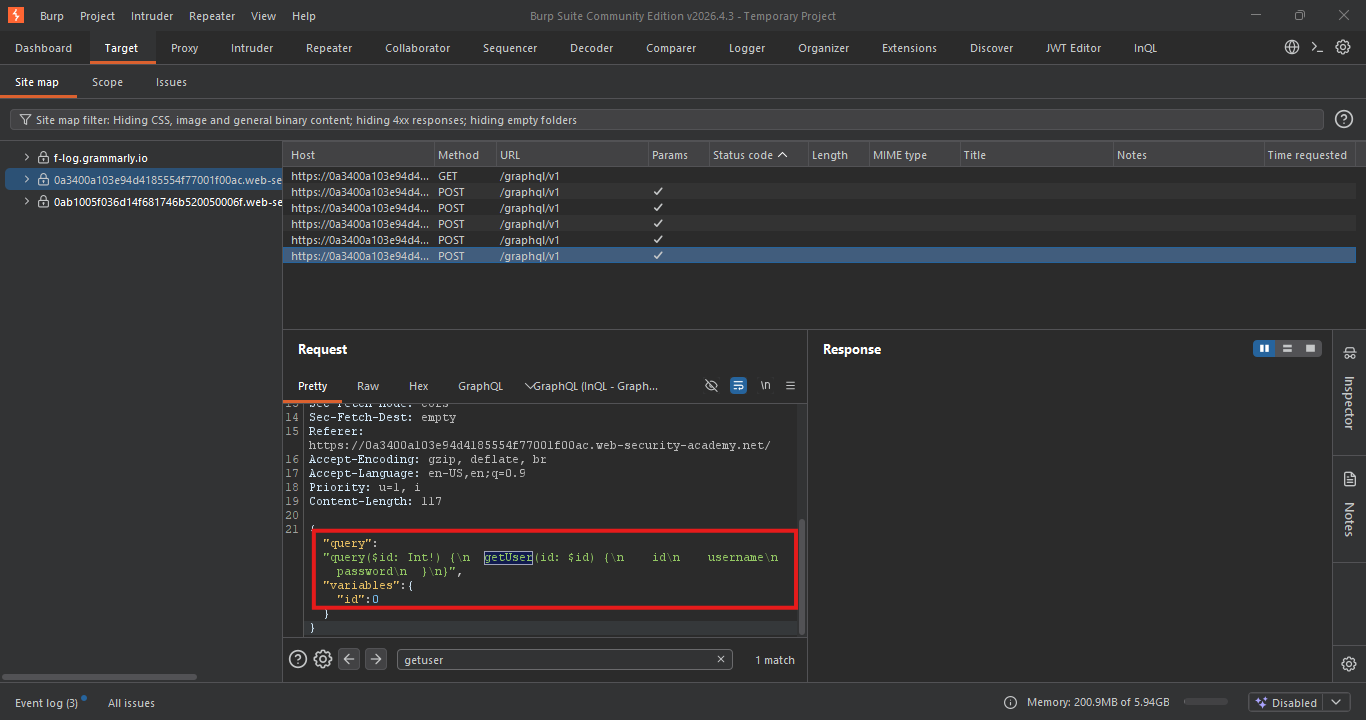Toggle show \n newline characters button
Screen dimensions: 1366x720
click(x=765, y=385)
